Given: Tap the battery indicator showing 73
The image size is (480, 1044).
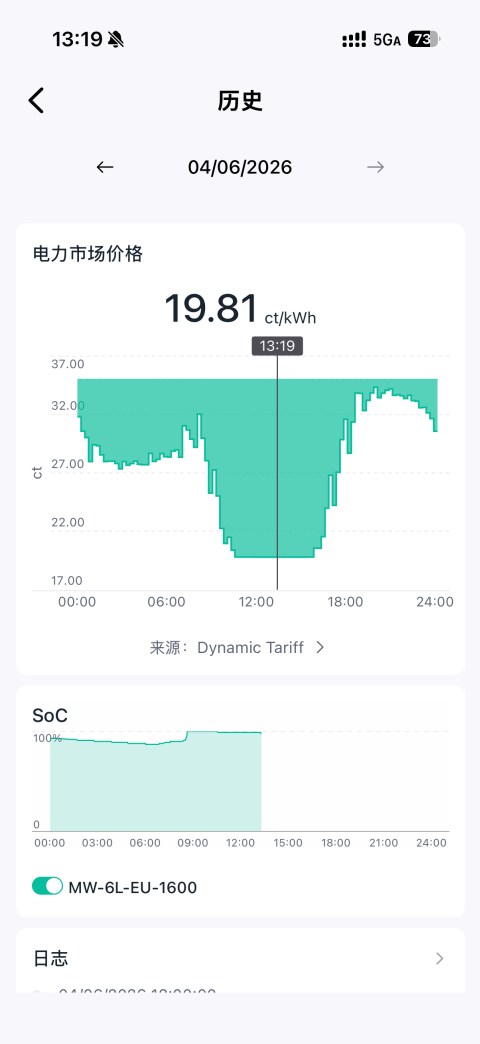Looking at the screenshot, I should 423,40.
